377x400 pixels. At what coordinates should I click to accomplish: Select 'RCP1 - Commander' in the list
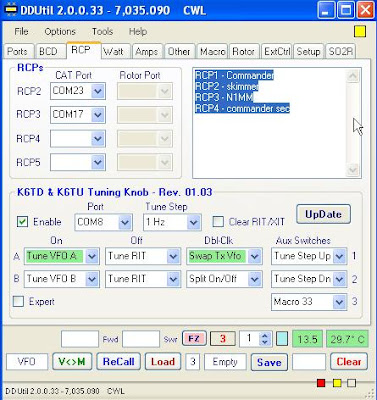pos(234,75)
